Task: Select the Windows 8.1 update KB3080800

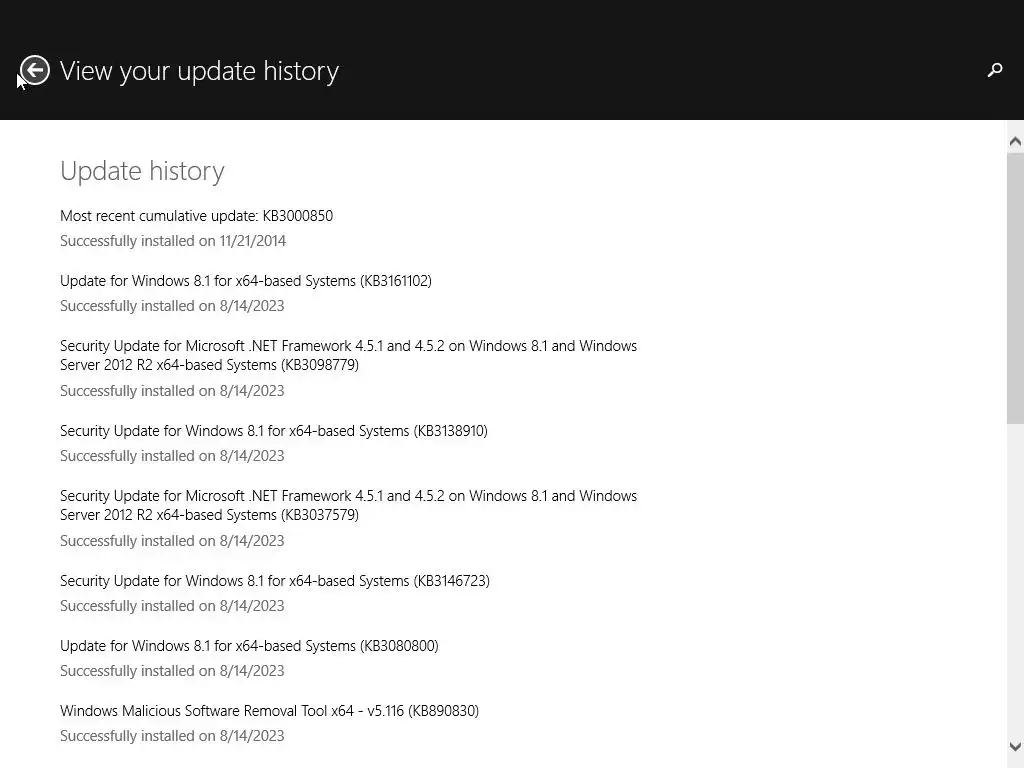Action: coord(249,646)
